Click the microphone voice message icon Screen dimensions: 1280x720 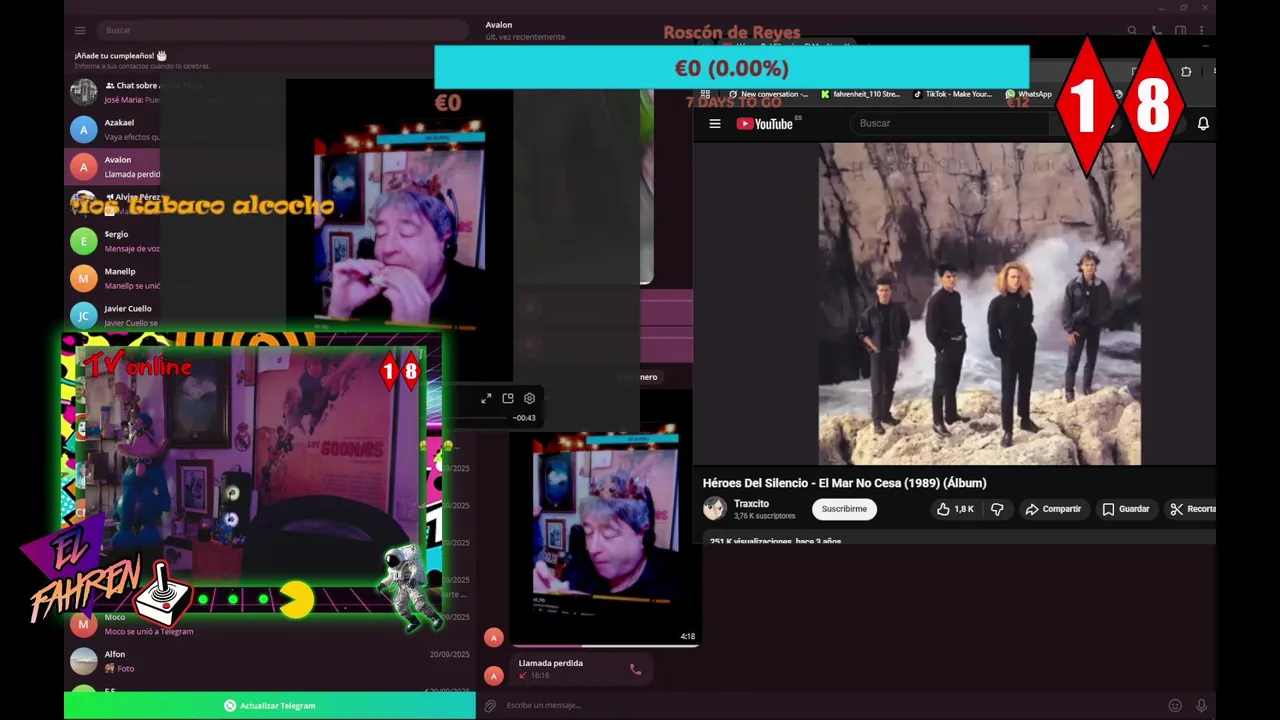(x=1201, y=705)
